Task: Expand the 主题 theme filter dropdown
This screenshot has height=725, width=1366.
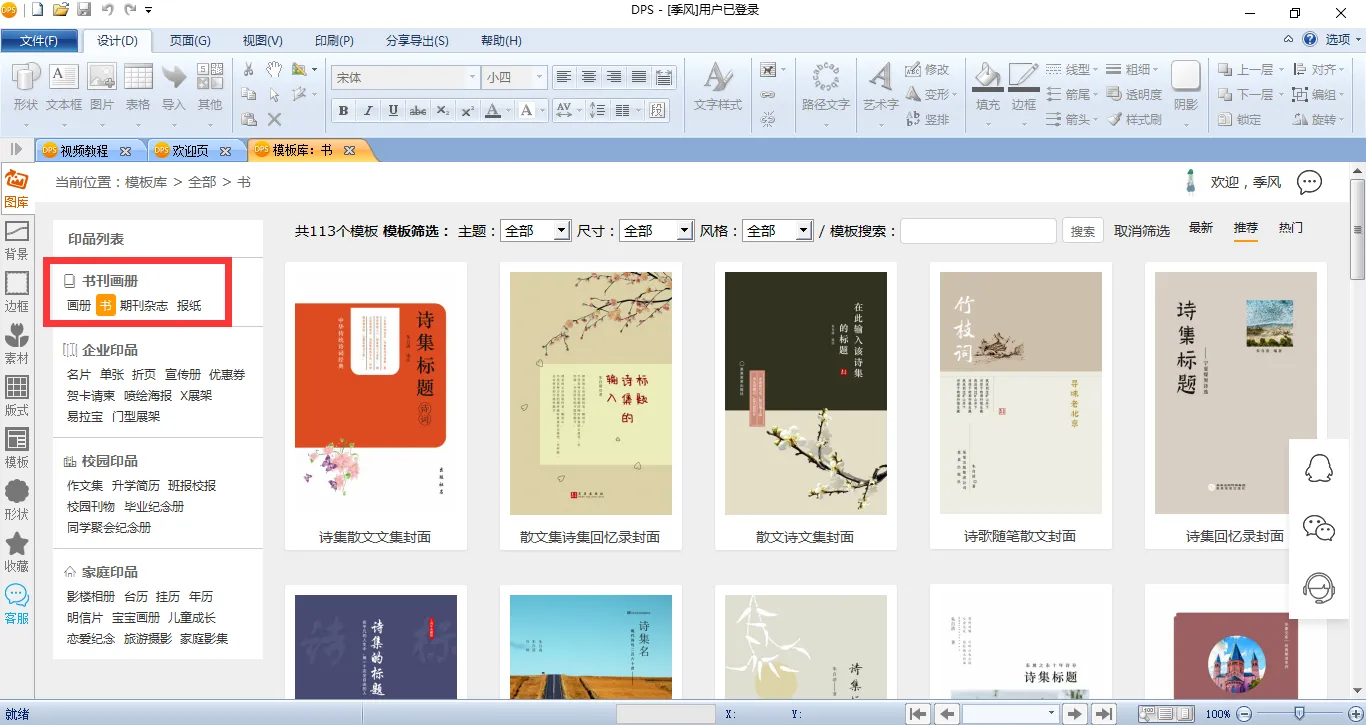Action: (x=561, y=231)
